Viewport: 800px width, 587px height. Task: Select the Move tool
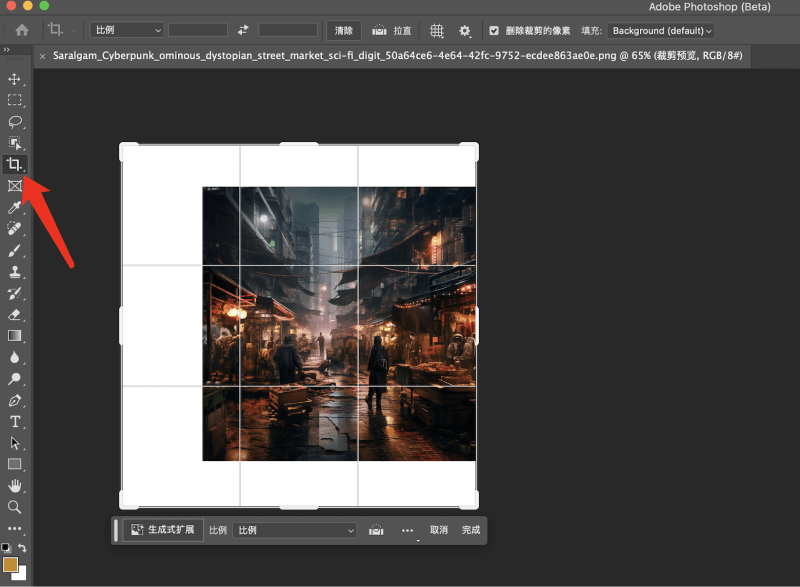(14, 78)
